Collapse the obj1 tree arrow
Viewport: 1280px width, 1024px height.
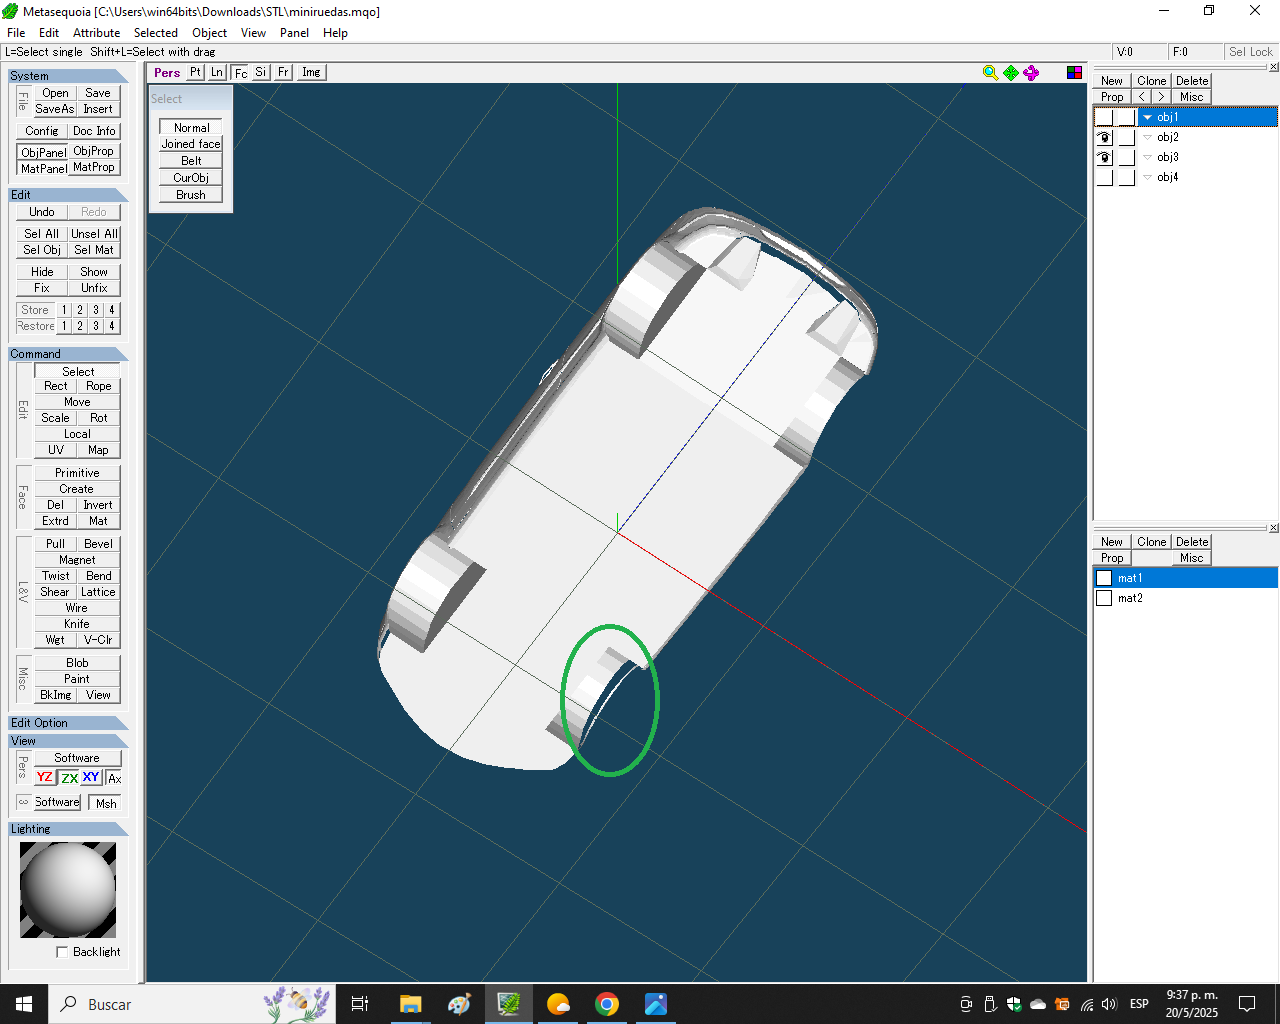click(x=1147, y=117)
